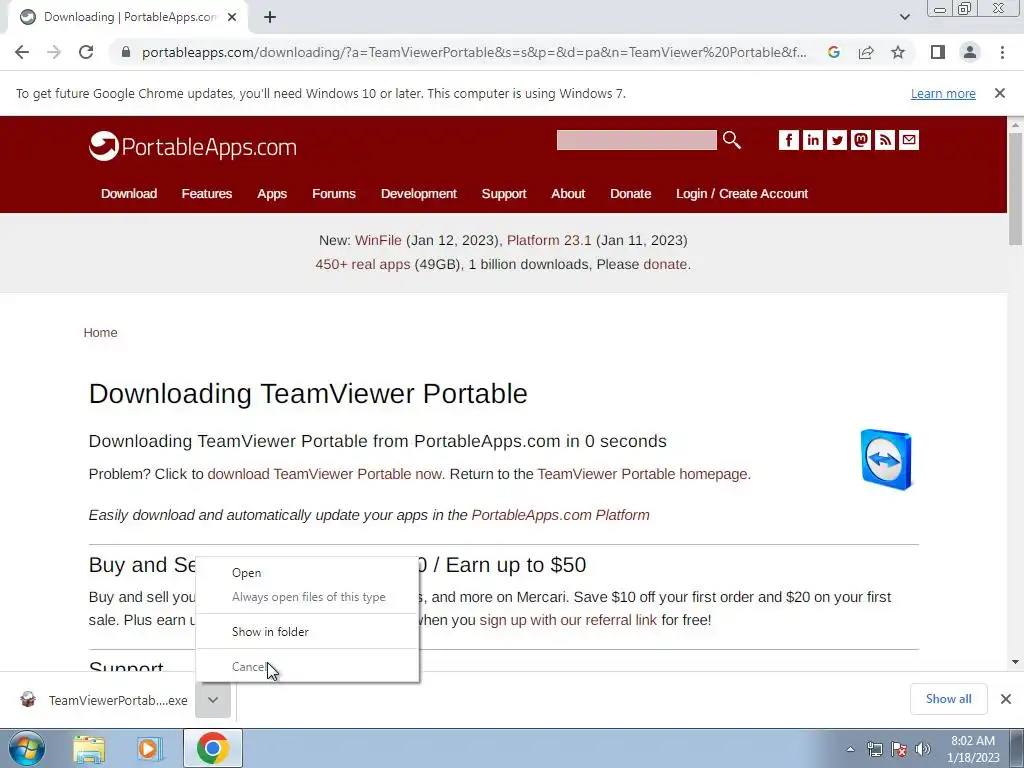Screen dimensions: 1024x768
Task: Open the Windows Start button
Action: coord(27,748)
